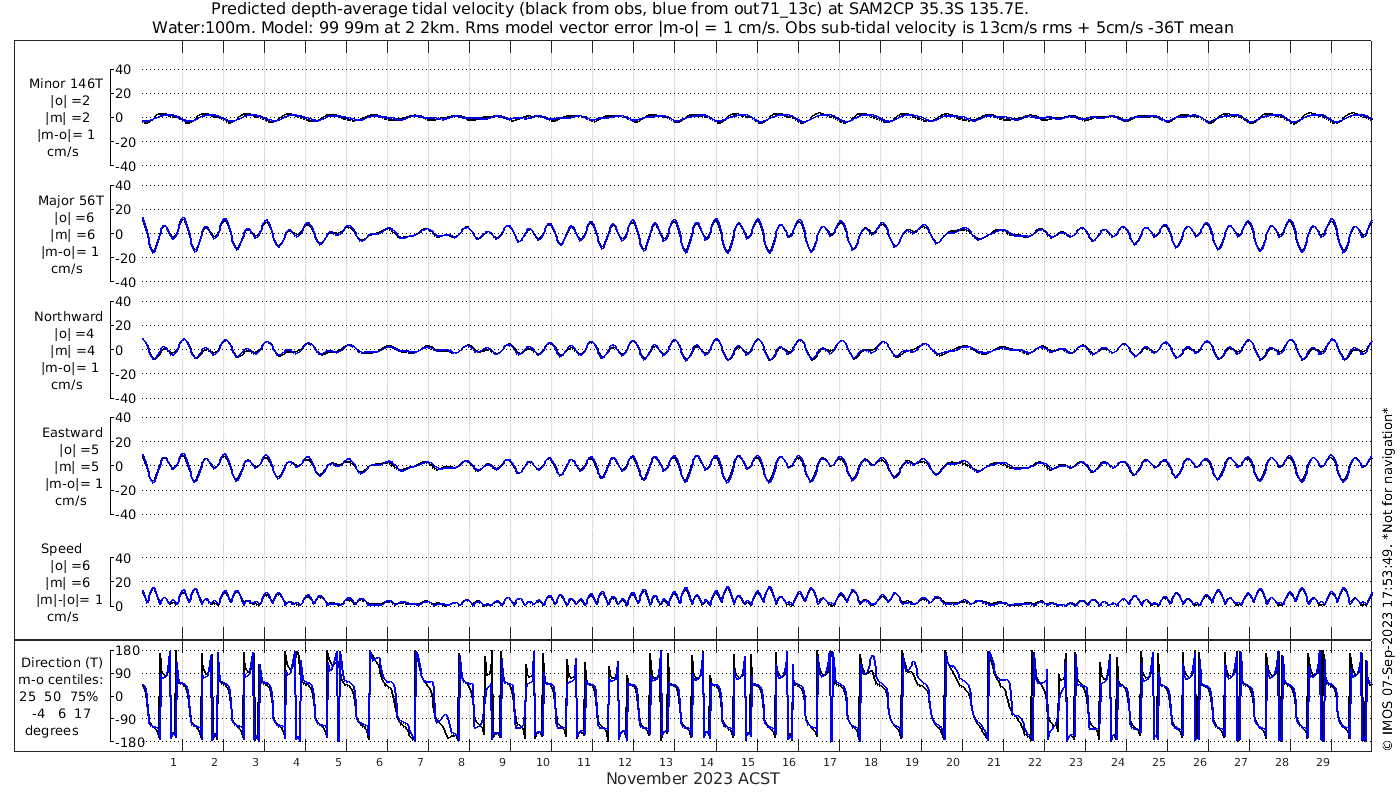
Task: Click day 17 label on the date axis
Action: [830, 762]
